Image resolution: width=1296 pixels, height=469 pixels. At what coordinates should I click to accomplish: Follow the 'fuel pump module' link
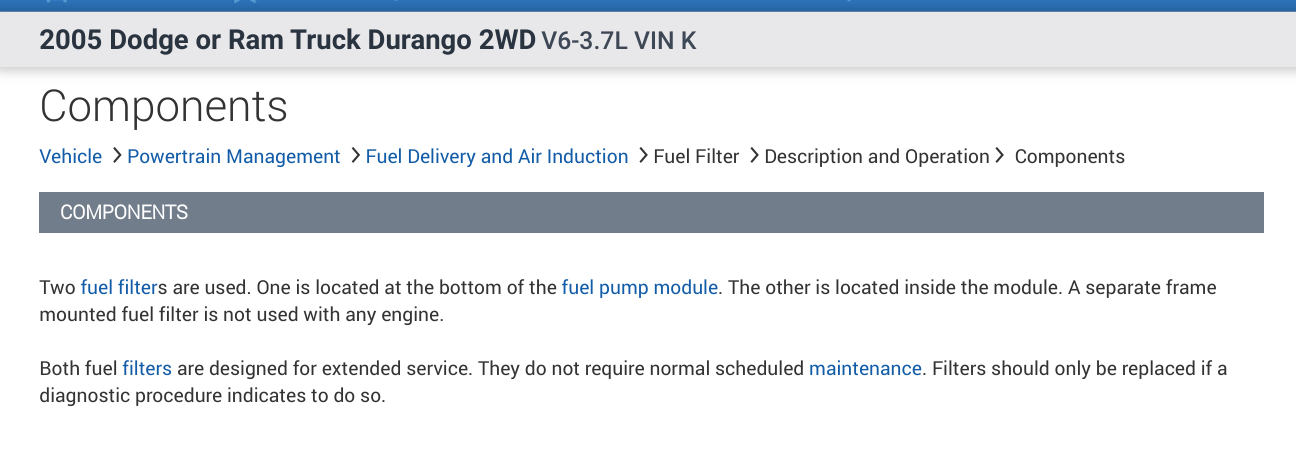[x=639, y=288]
